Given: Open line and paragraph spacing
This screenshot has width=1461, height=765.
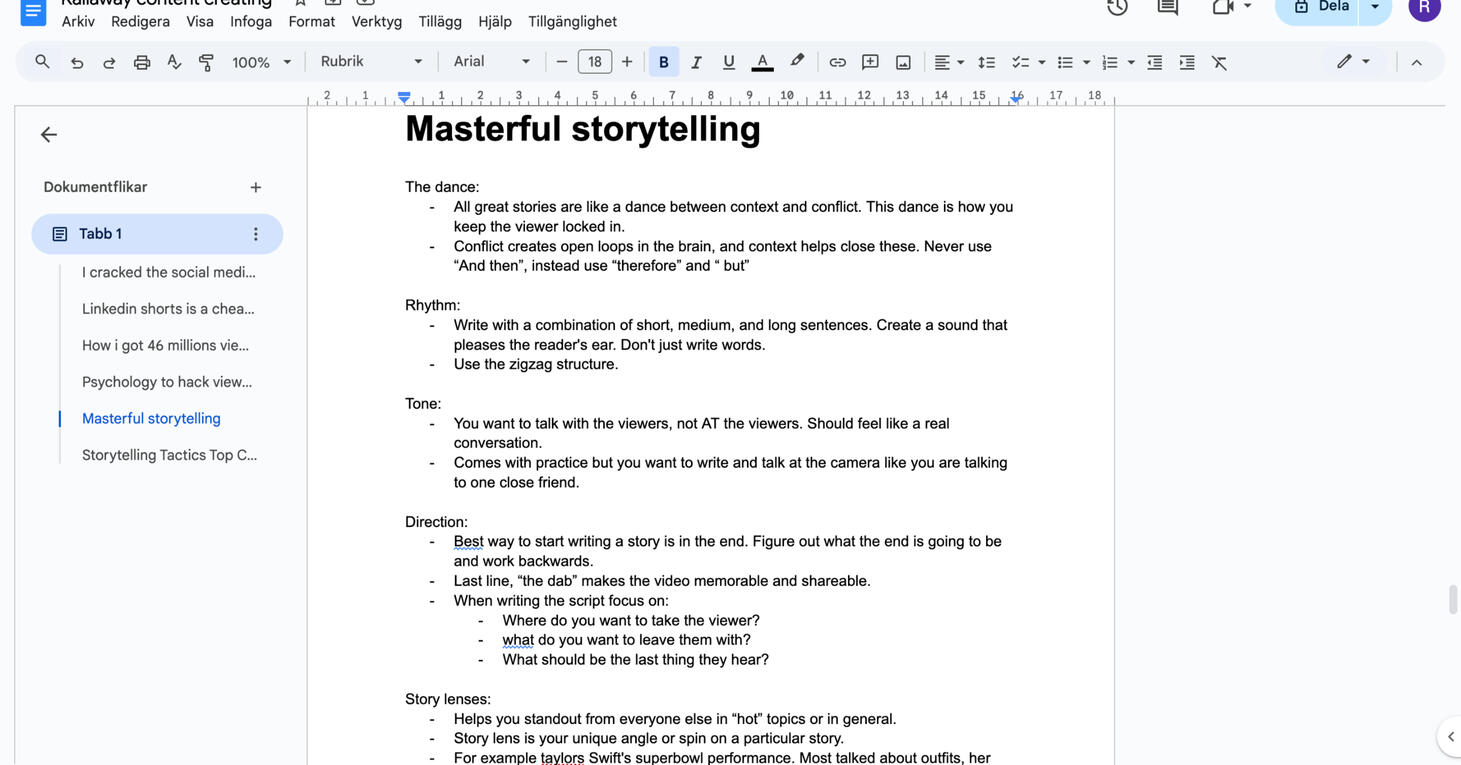Looking at the screenshot, I should pos(986,62).
